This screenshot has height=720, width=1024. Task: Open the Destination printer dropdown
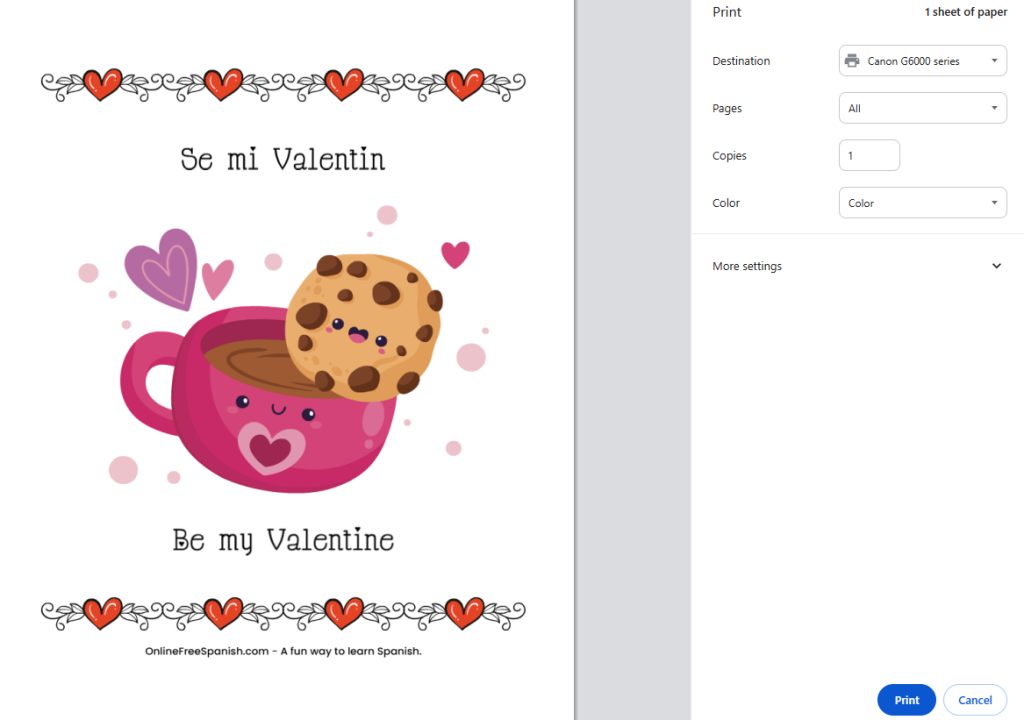[x=922, y=61]
